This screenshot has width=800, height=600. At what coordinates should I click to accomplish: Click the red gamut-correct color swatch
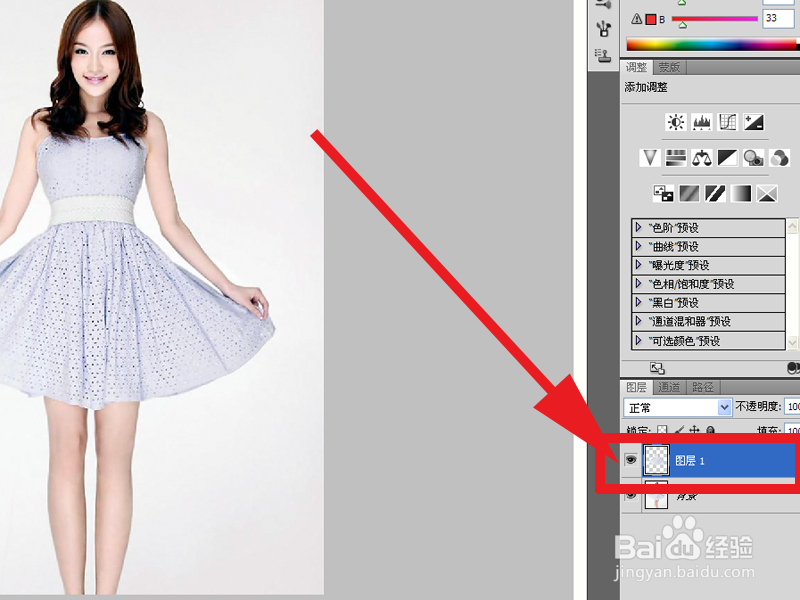coord(651,19)
